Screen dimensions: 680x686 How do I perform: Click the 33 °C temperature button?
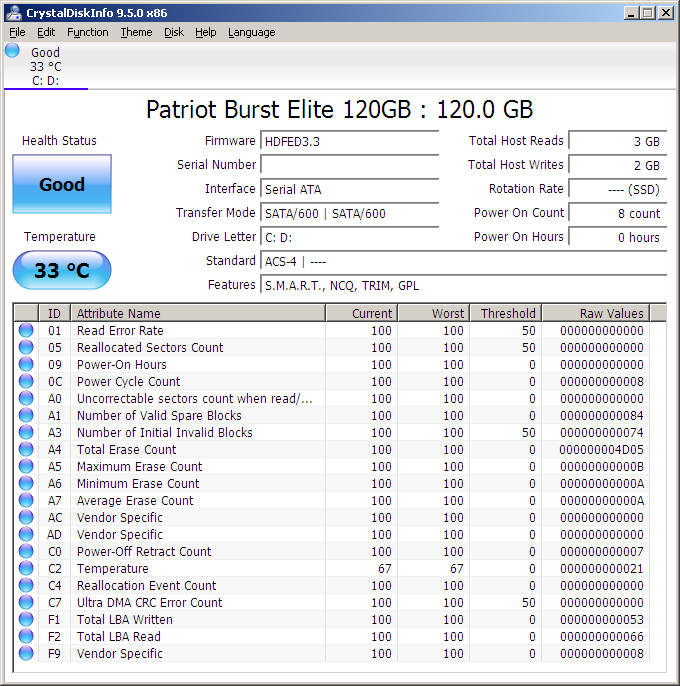[62, 270]
